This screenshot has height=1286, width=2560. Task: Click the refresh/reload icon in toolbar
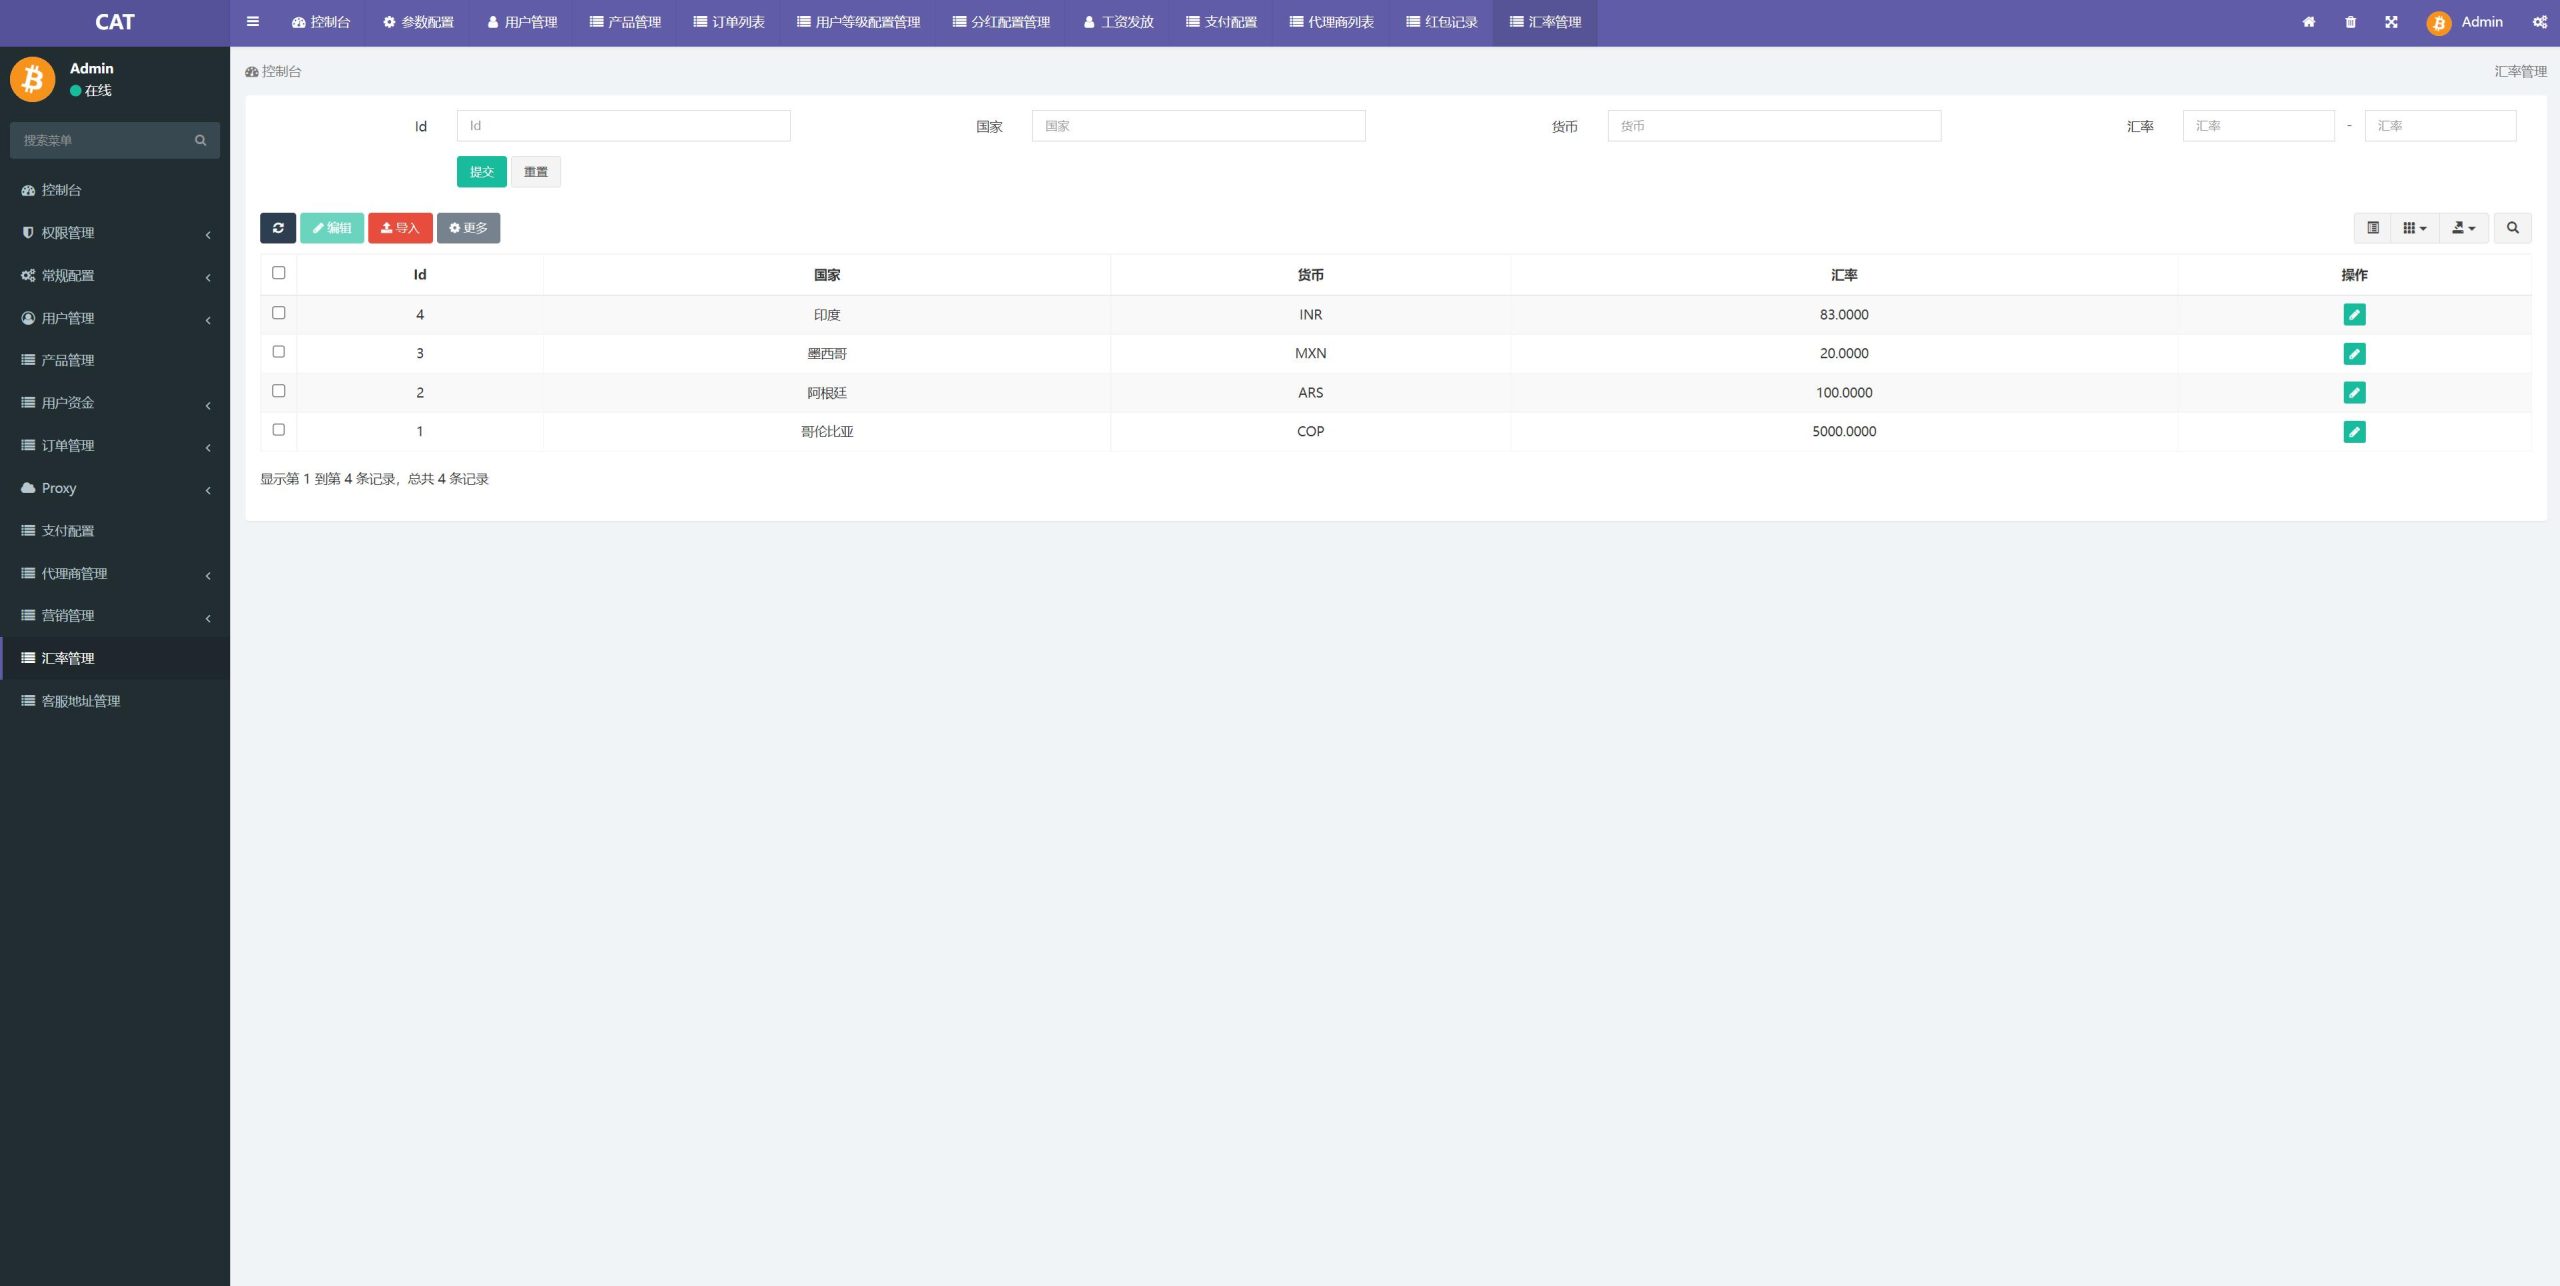(277, 228)
